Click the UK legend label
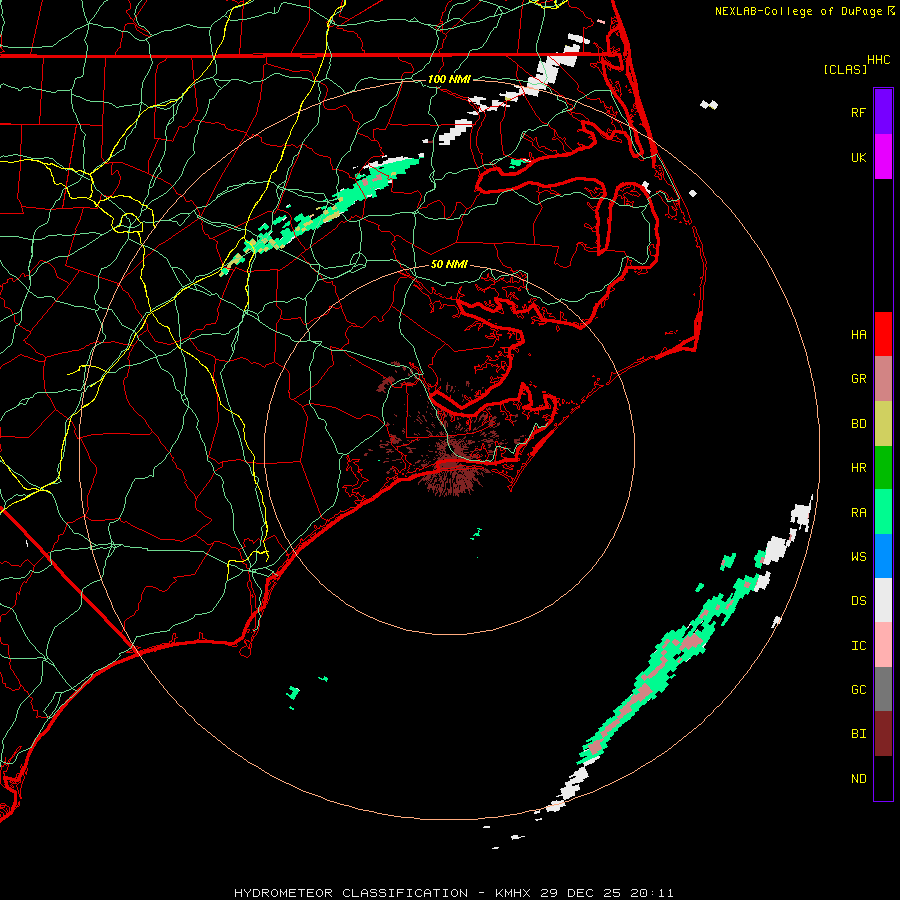Image resolution: width=900 pixels, height=900 pixels. pyautogui.click(x=858, y=157)
